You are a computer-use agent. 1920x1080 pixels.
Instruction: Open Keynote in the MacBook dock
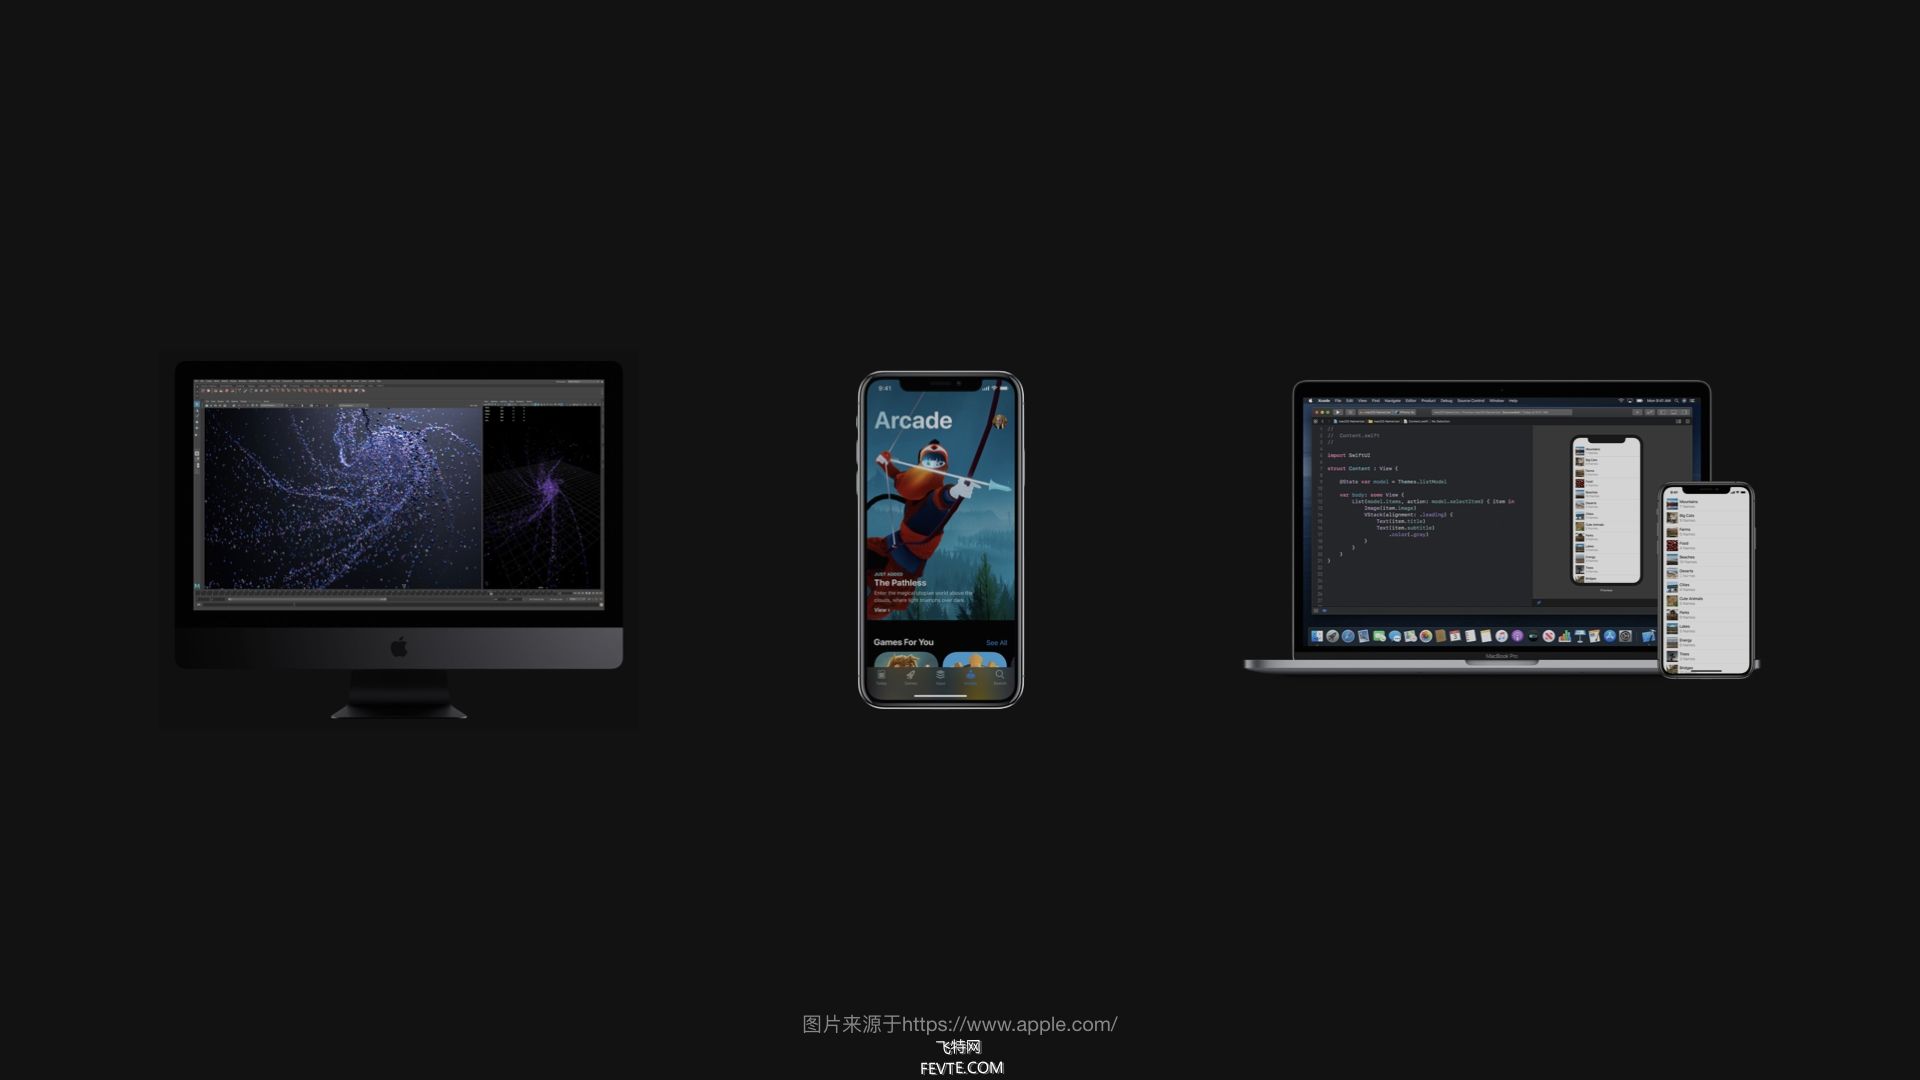coord(1580,636)
